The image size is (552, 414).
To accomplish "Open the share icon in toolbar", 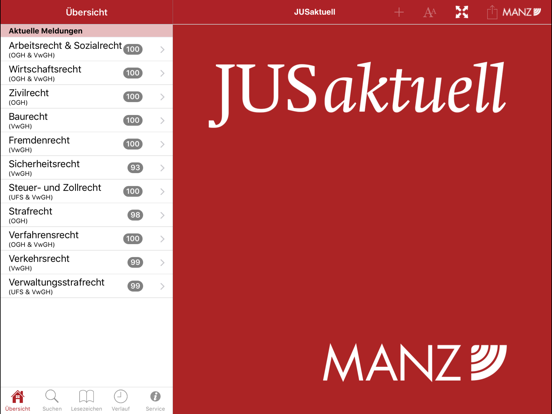I will tap(492, 12).
